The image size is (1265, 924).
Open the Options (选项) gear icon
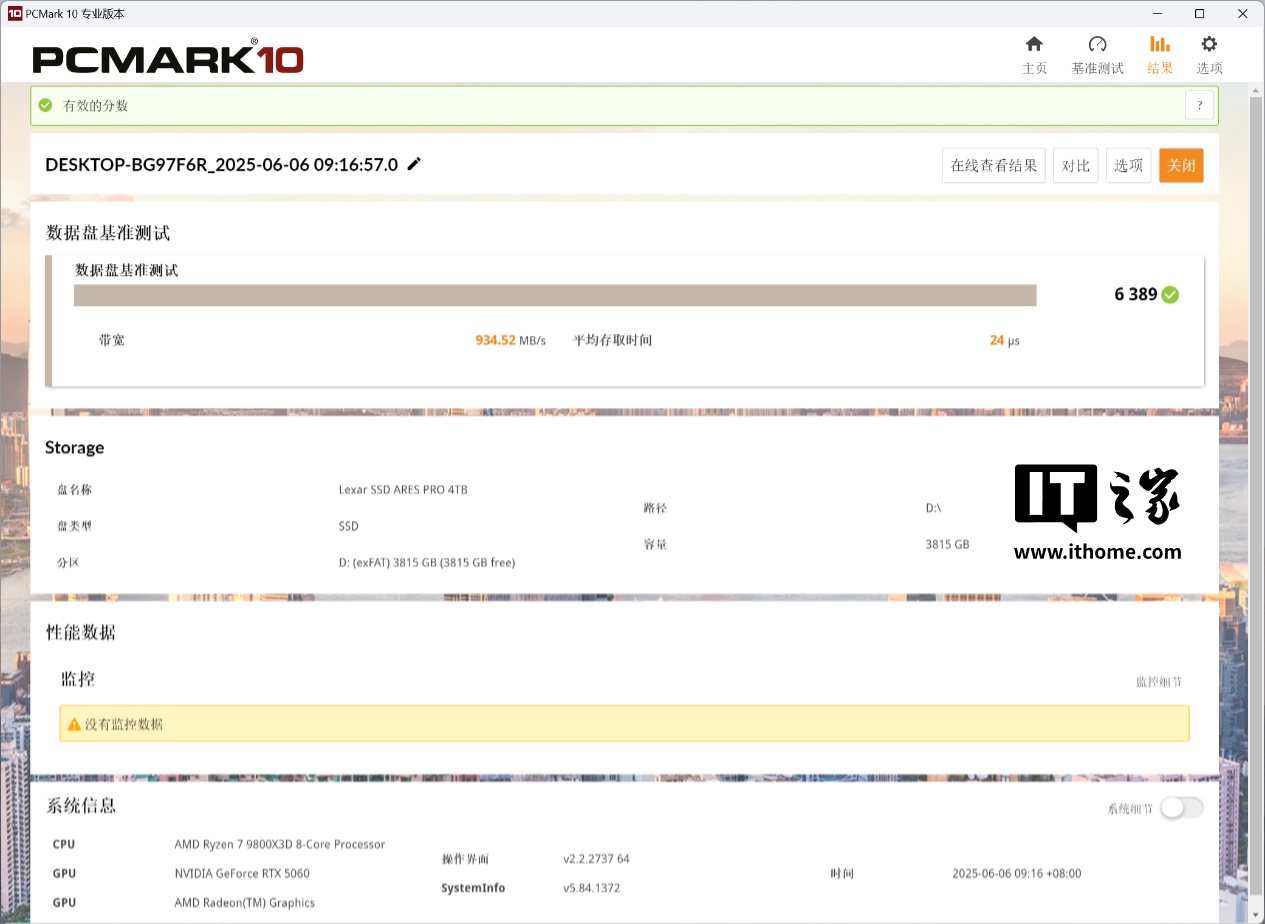pyautogui.click(x=1209, y=45)
